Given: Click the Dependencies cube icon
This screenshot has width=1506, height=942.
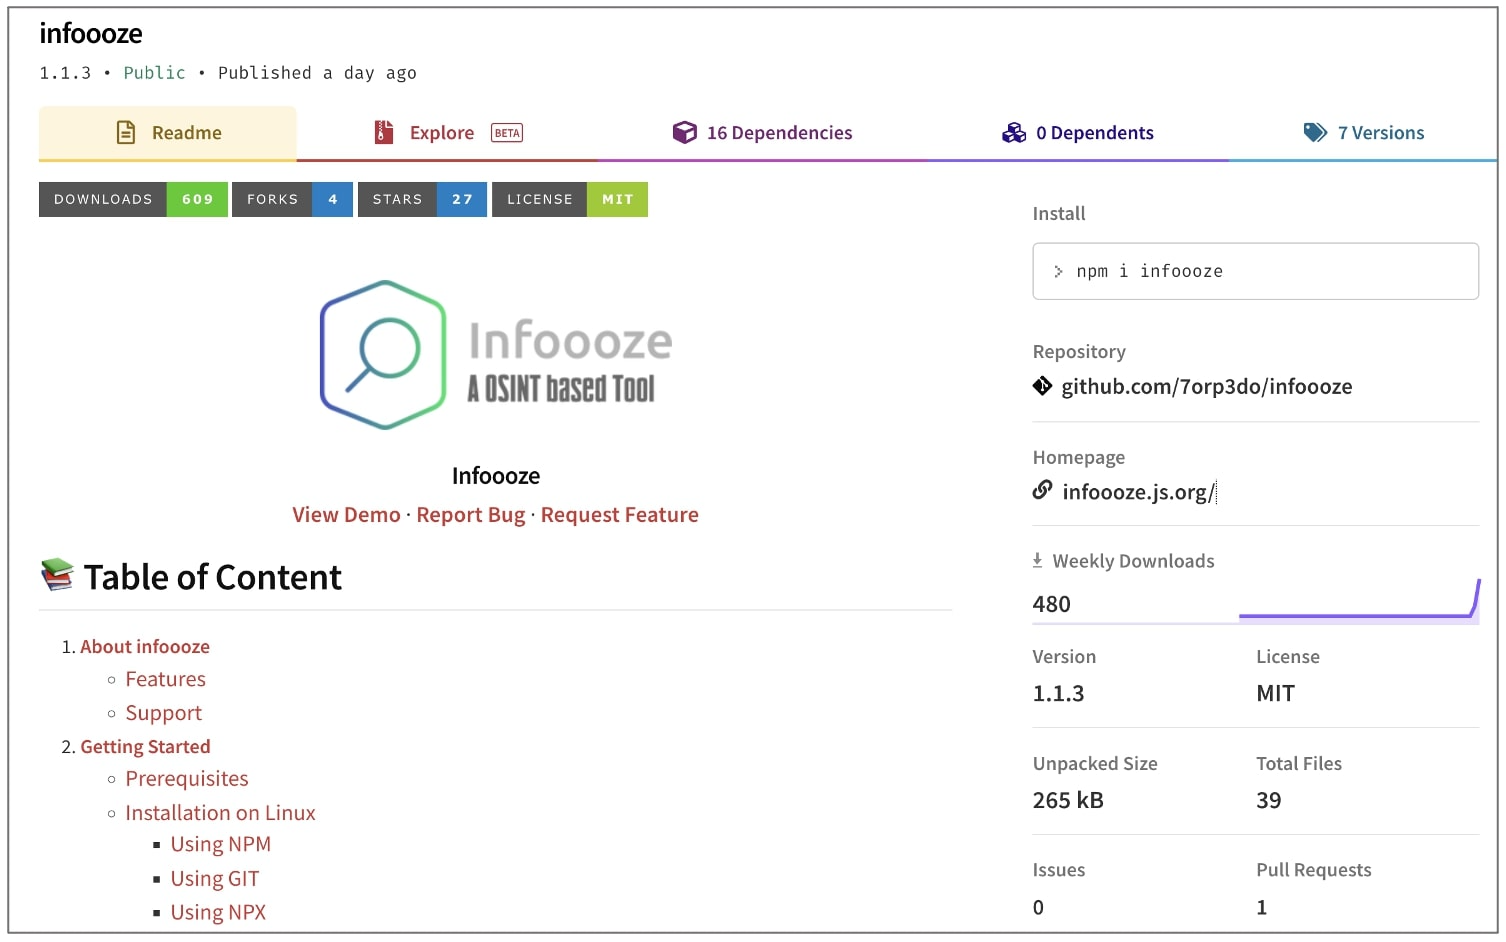Looking at the screenshot, I should click(684, 133).
